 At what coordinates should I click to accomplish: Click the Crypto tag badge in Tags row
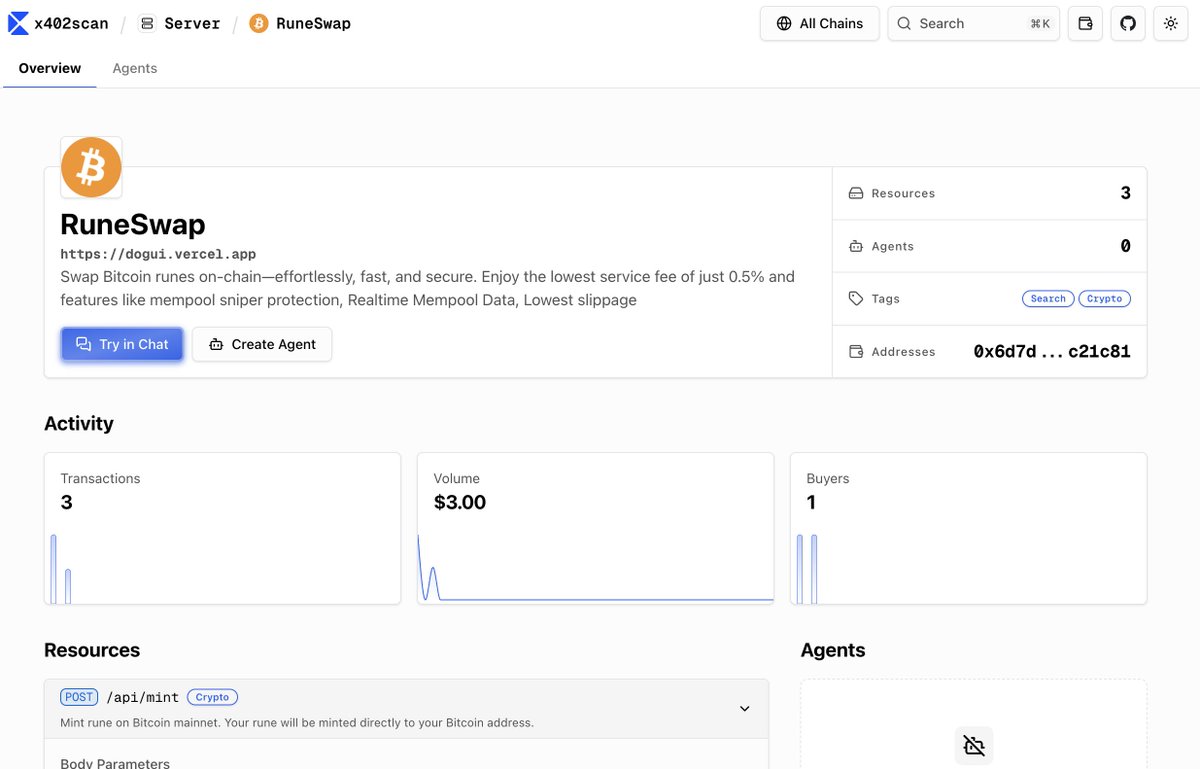tap(1104, 298)
